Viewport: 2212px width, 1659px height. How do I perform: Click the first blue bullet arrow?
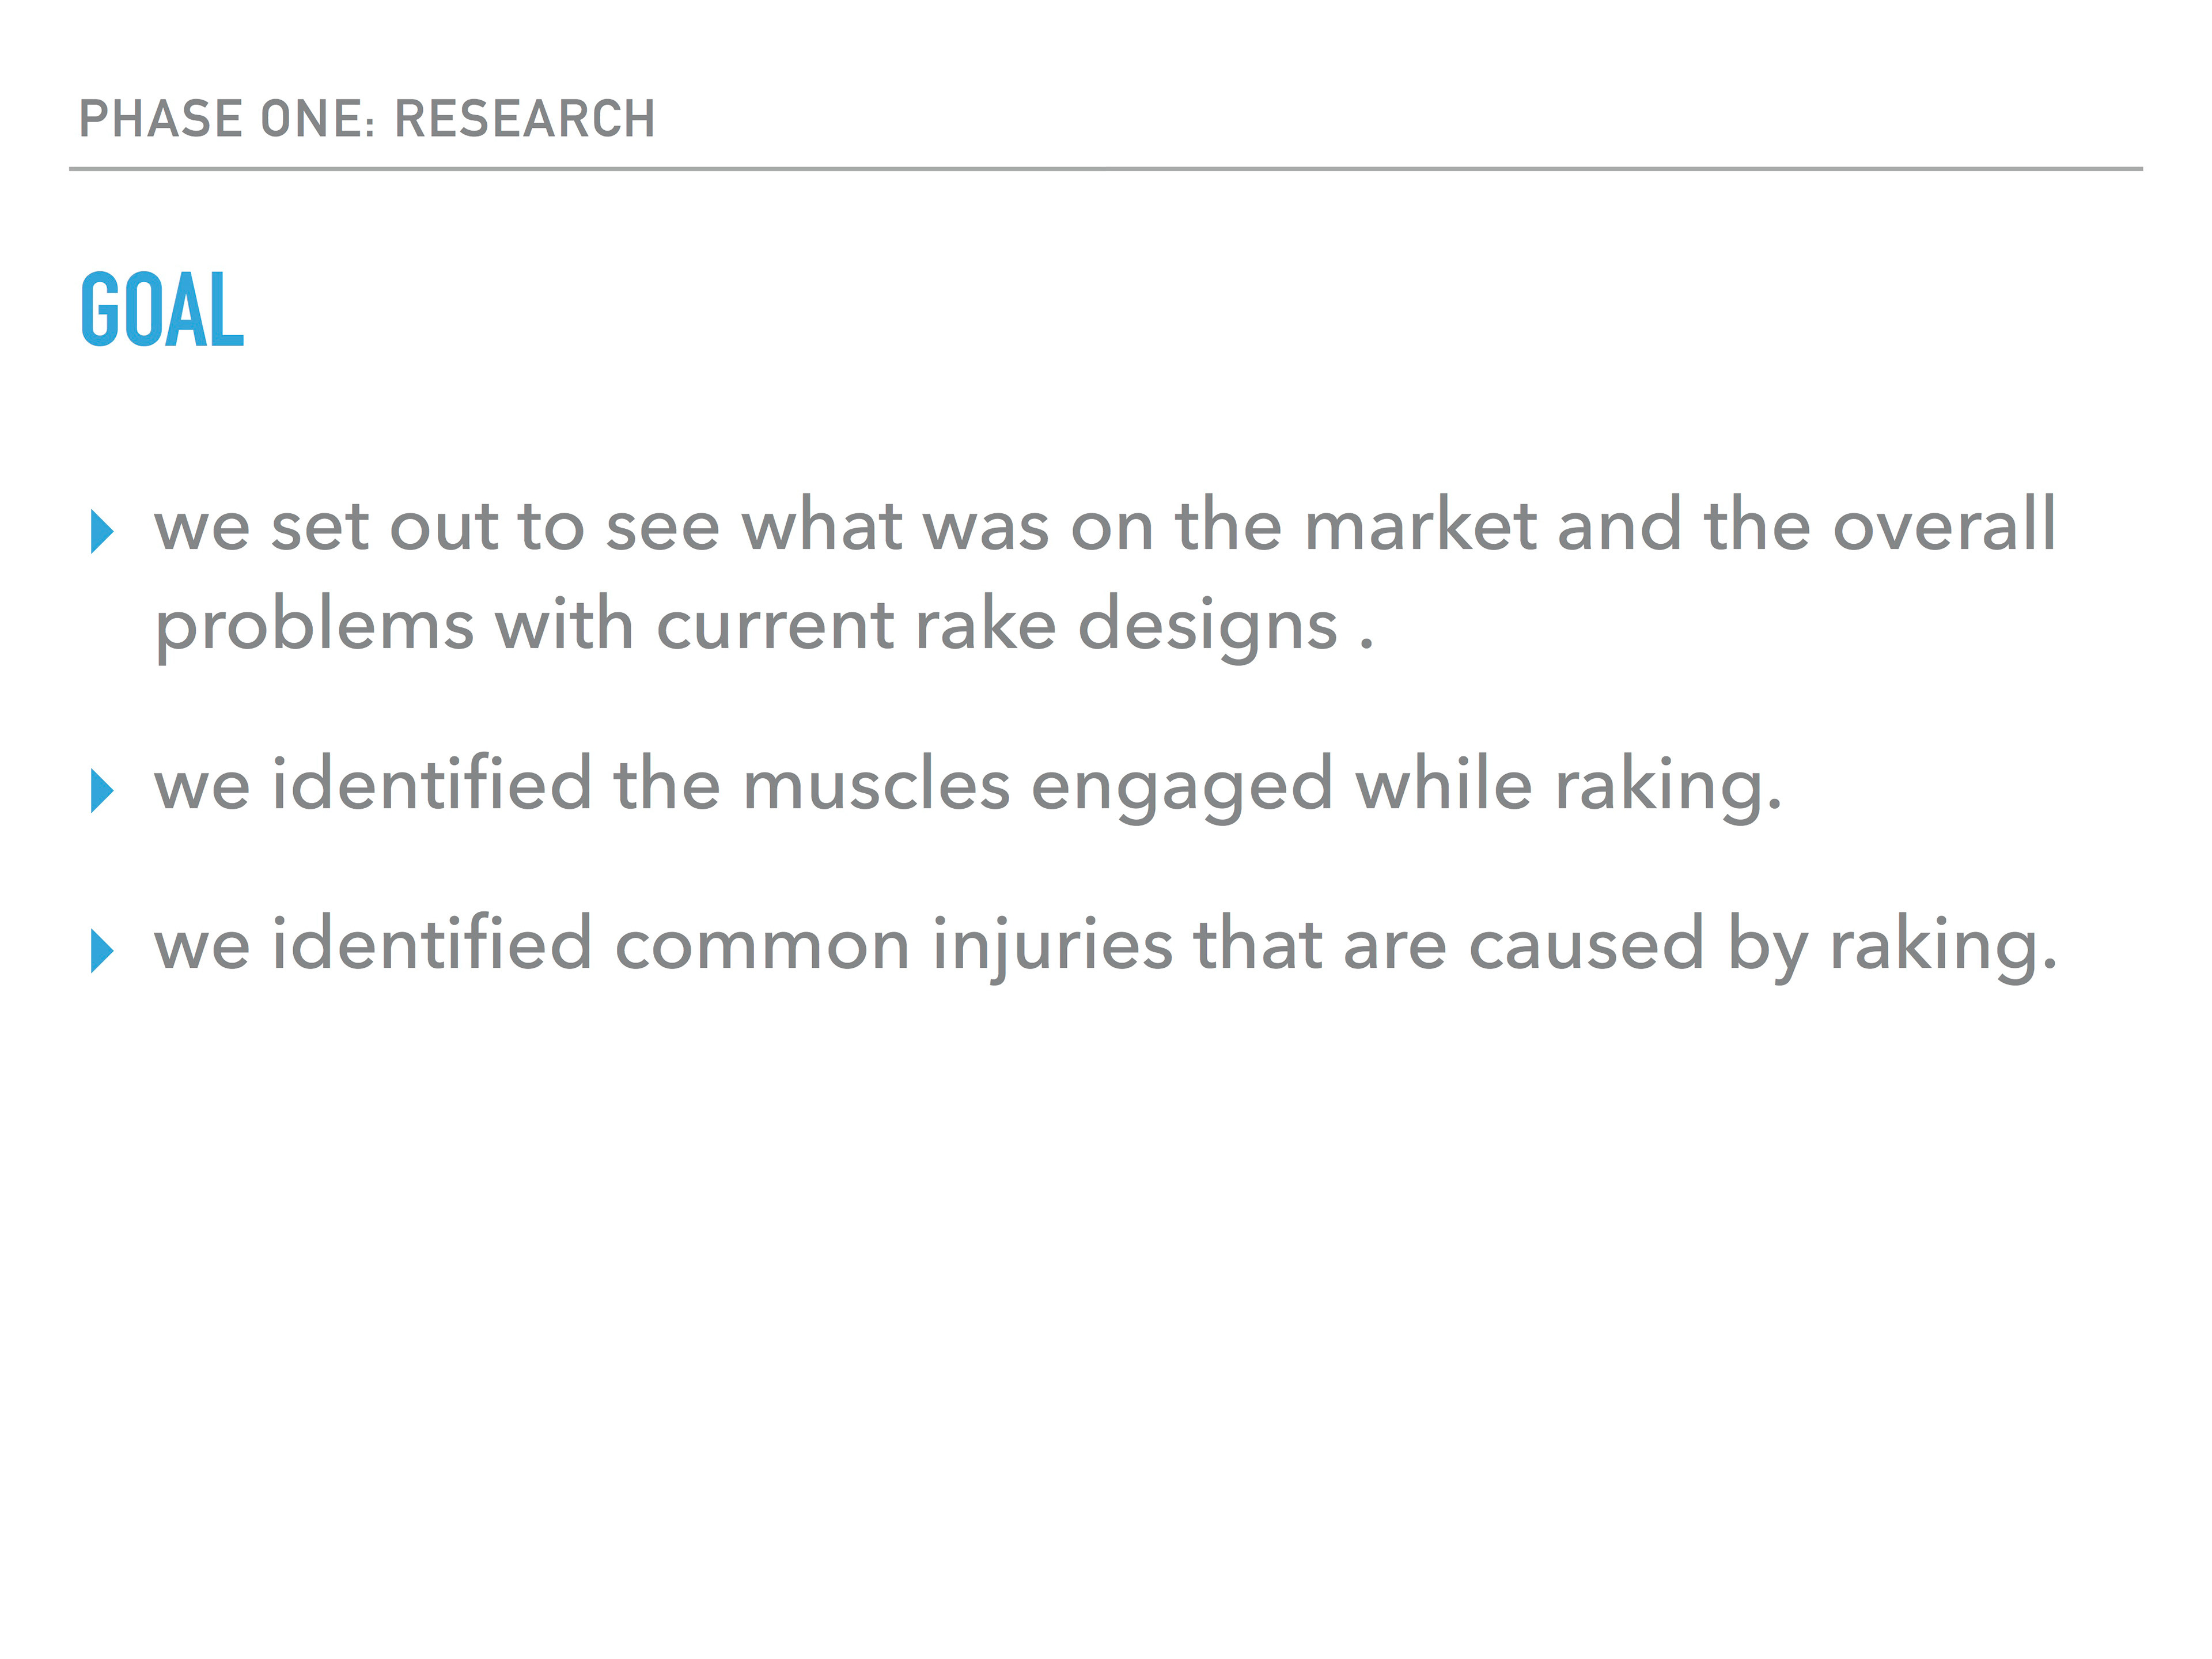pos(102,531)
